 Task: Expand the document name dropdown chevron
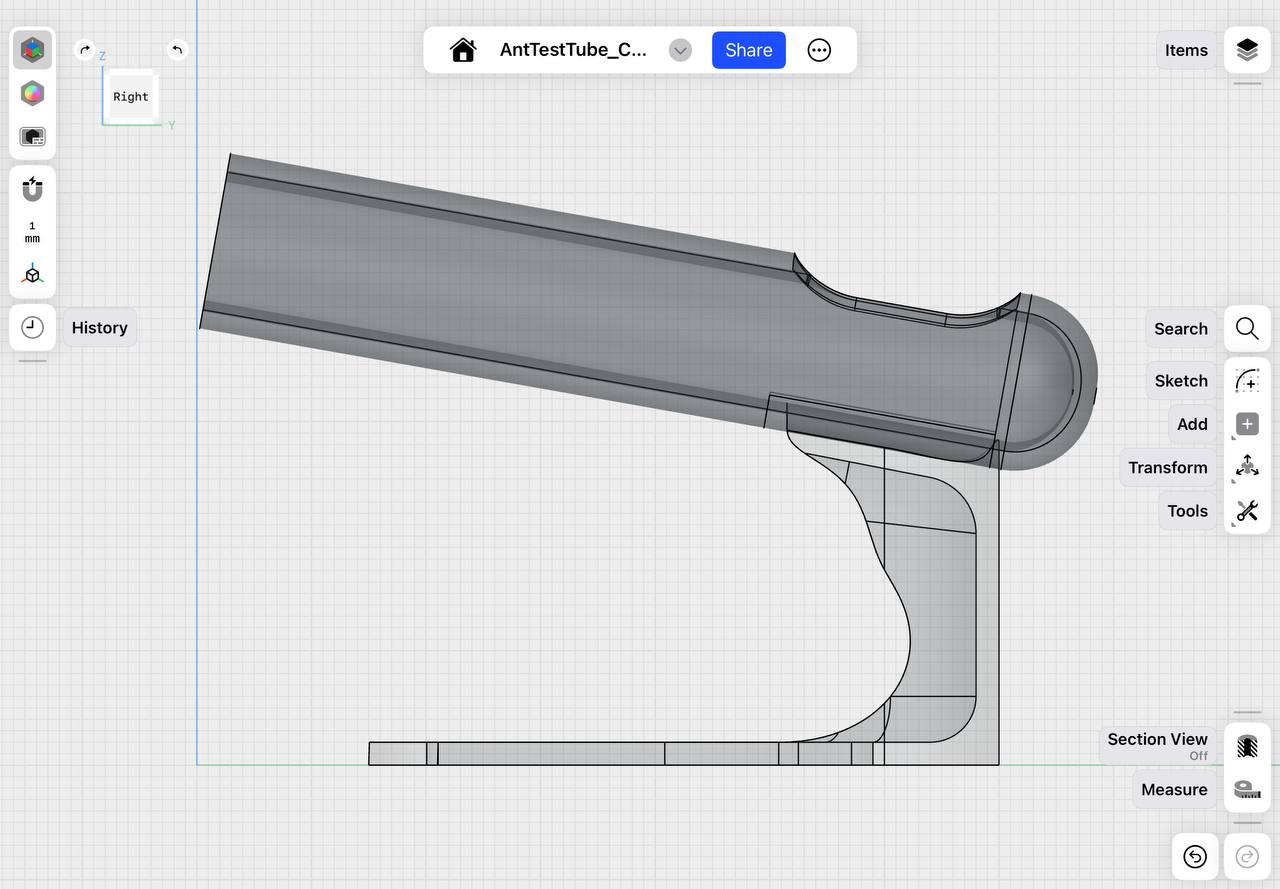click(x=680, y=50)
